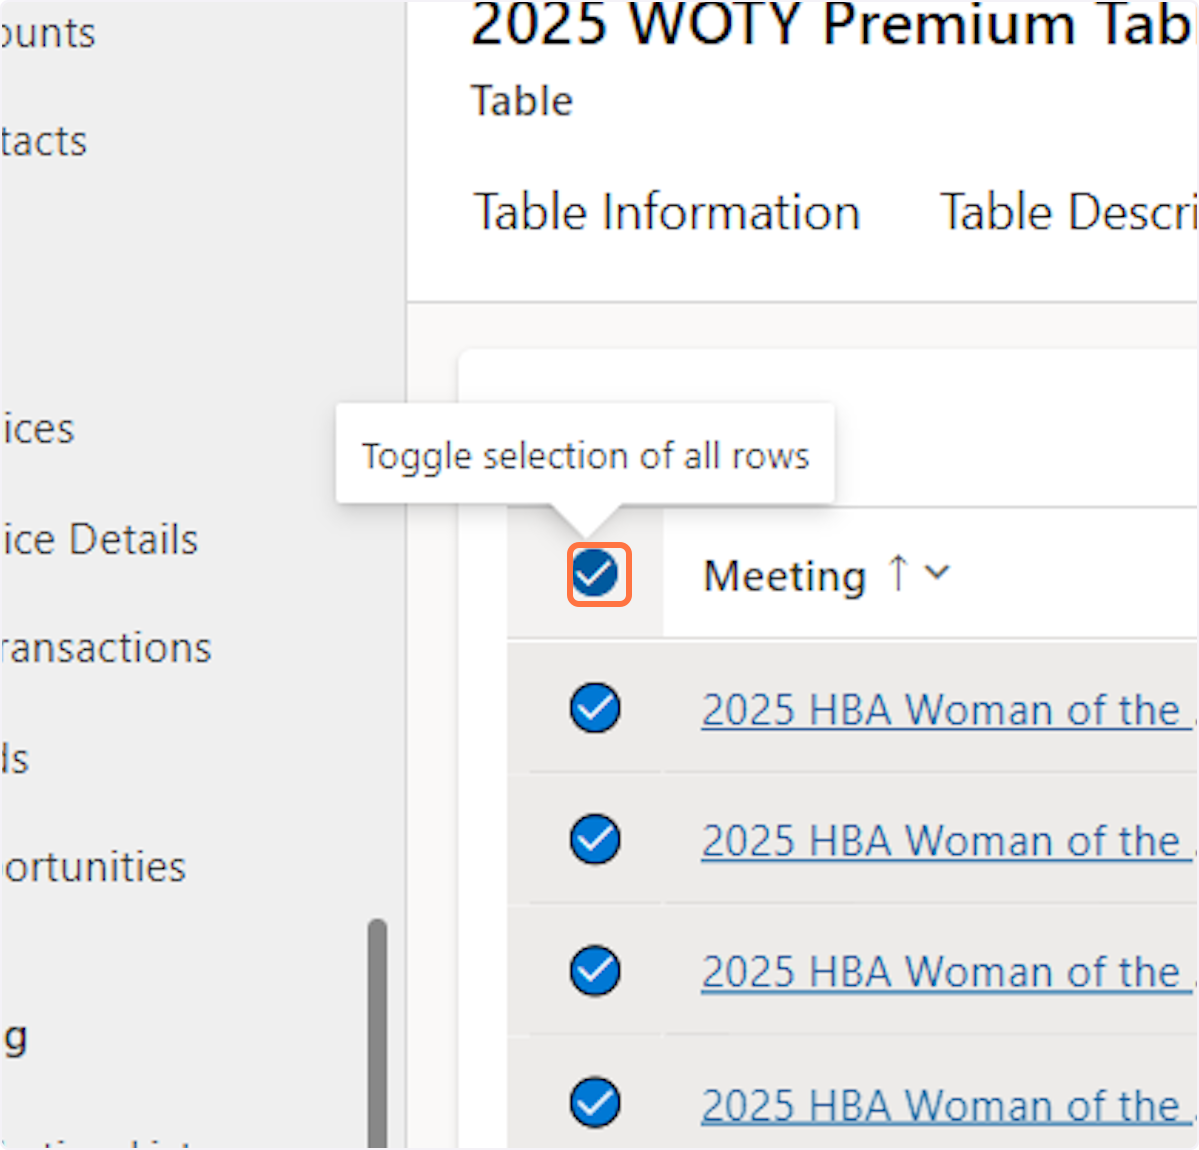The height and width of the screenshot is (1150, 1199).
Task: Click the sidebar vertical scrollbar
Action: 377,1030
